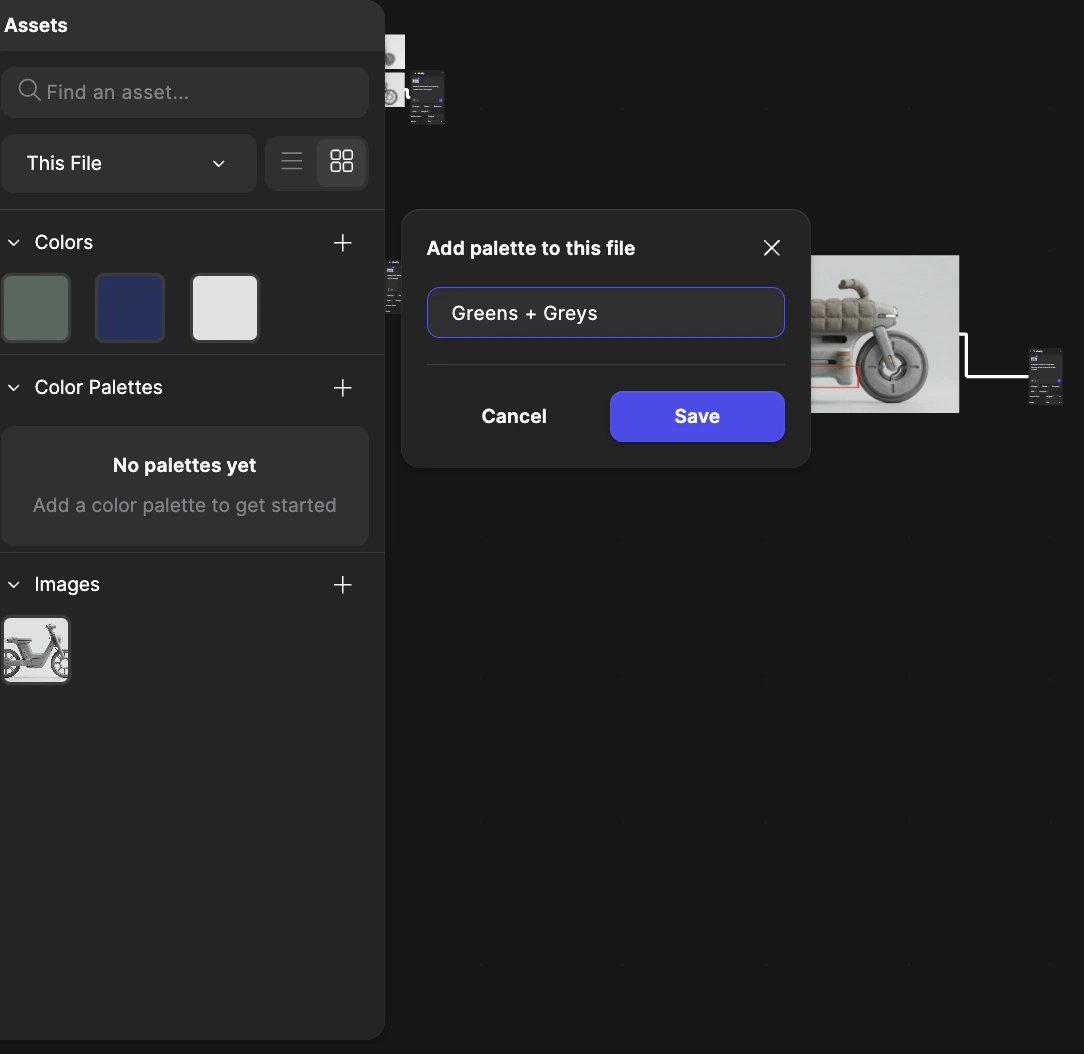The image size is (1084, 1054).
Task: Switch assets to grid view
Action: coord(342,162)
